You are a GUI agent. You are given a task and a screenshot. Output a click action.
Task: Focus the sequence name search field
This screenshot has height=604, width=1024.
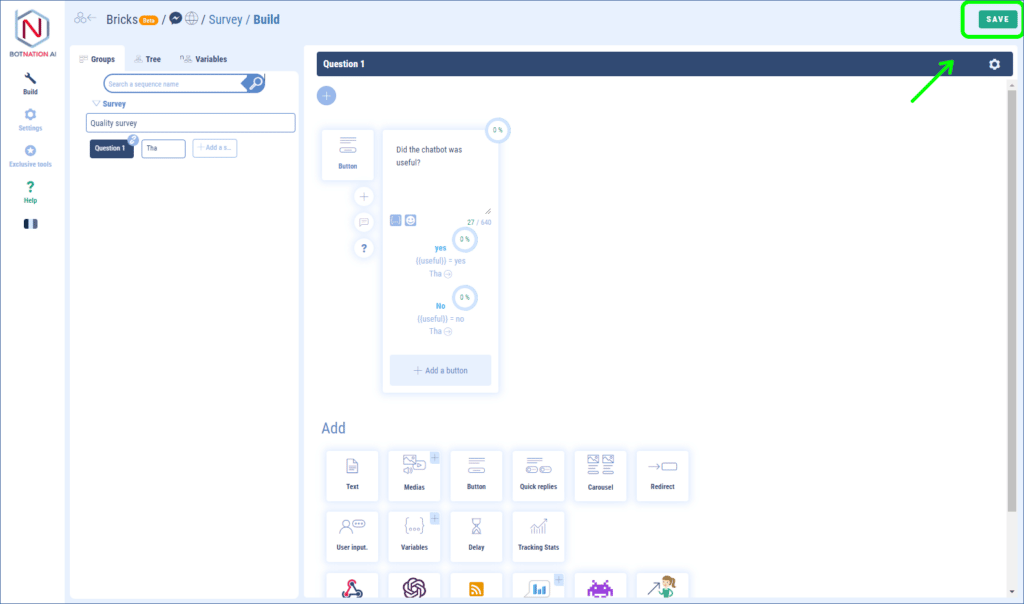click(175, 84)
